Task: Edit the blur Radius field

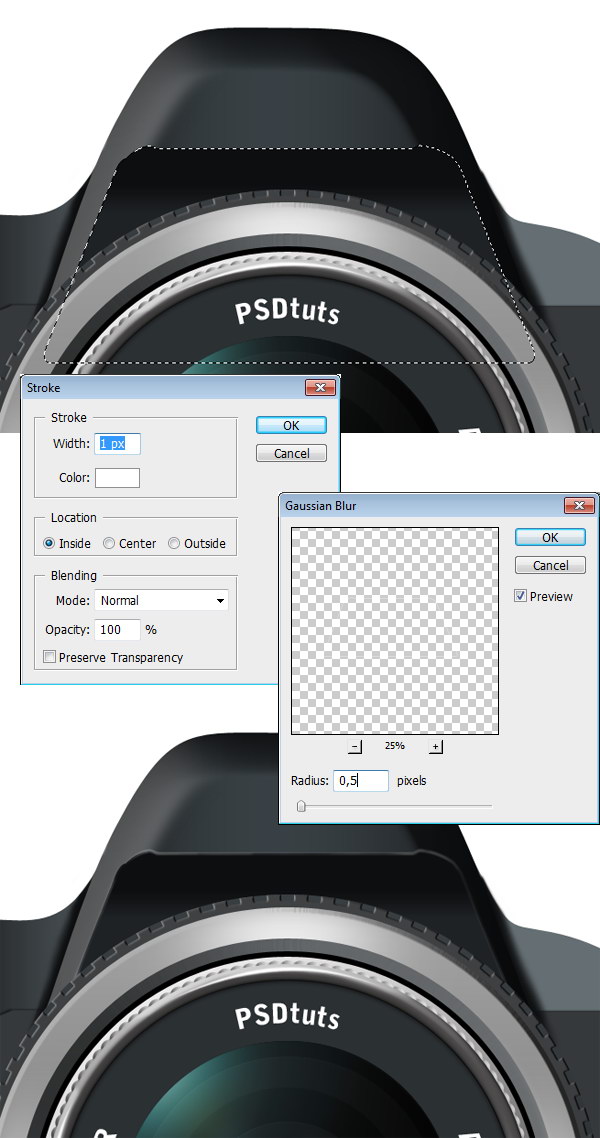Action: coord(361,781)
